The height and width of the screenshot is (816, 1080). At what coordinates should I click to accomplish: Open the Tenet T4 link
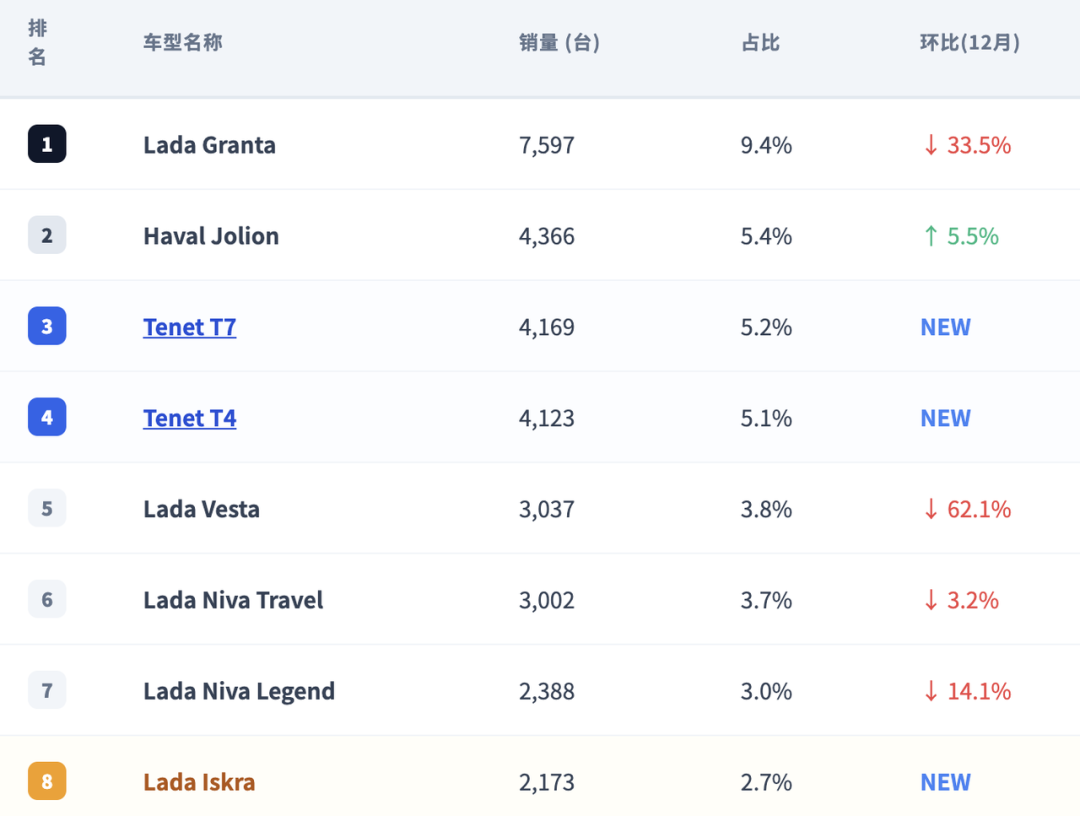[189, 418]
